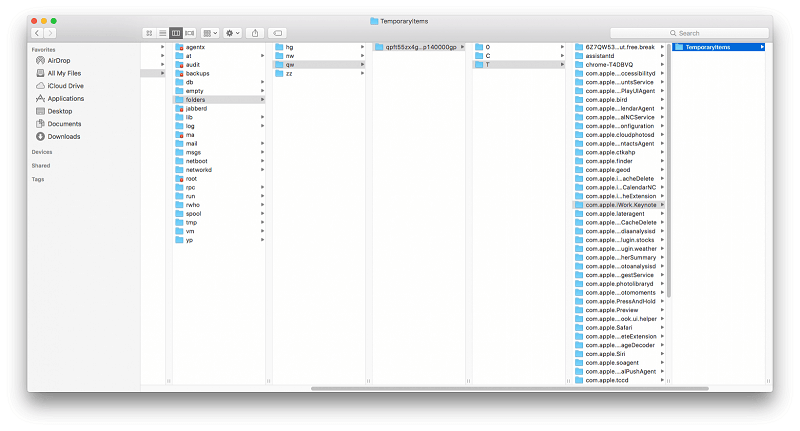800x431 pixels.
Task: Expand the mail folder arrow
Action: (262, 143)
